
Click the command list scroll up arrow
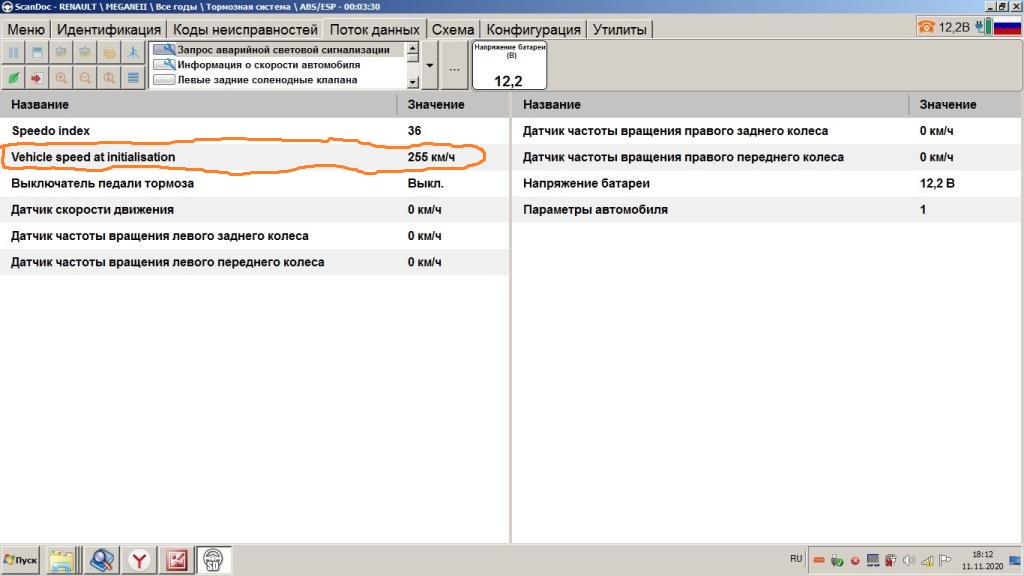(413, 49)
